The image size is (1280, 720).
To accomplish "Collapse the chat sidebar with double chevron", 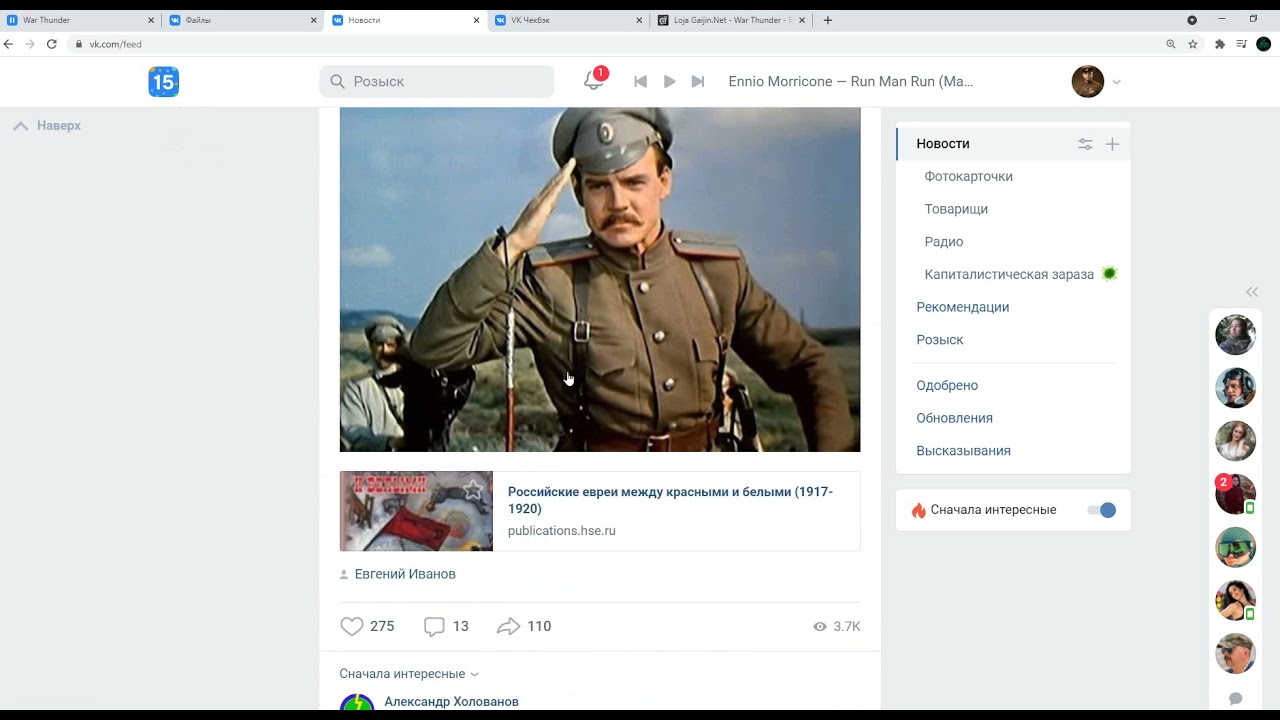I will (x=1252, y=292).
